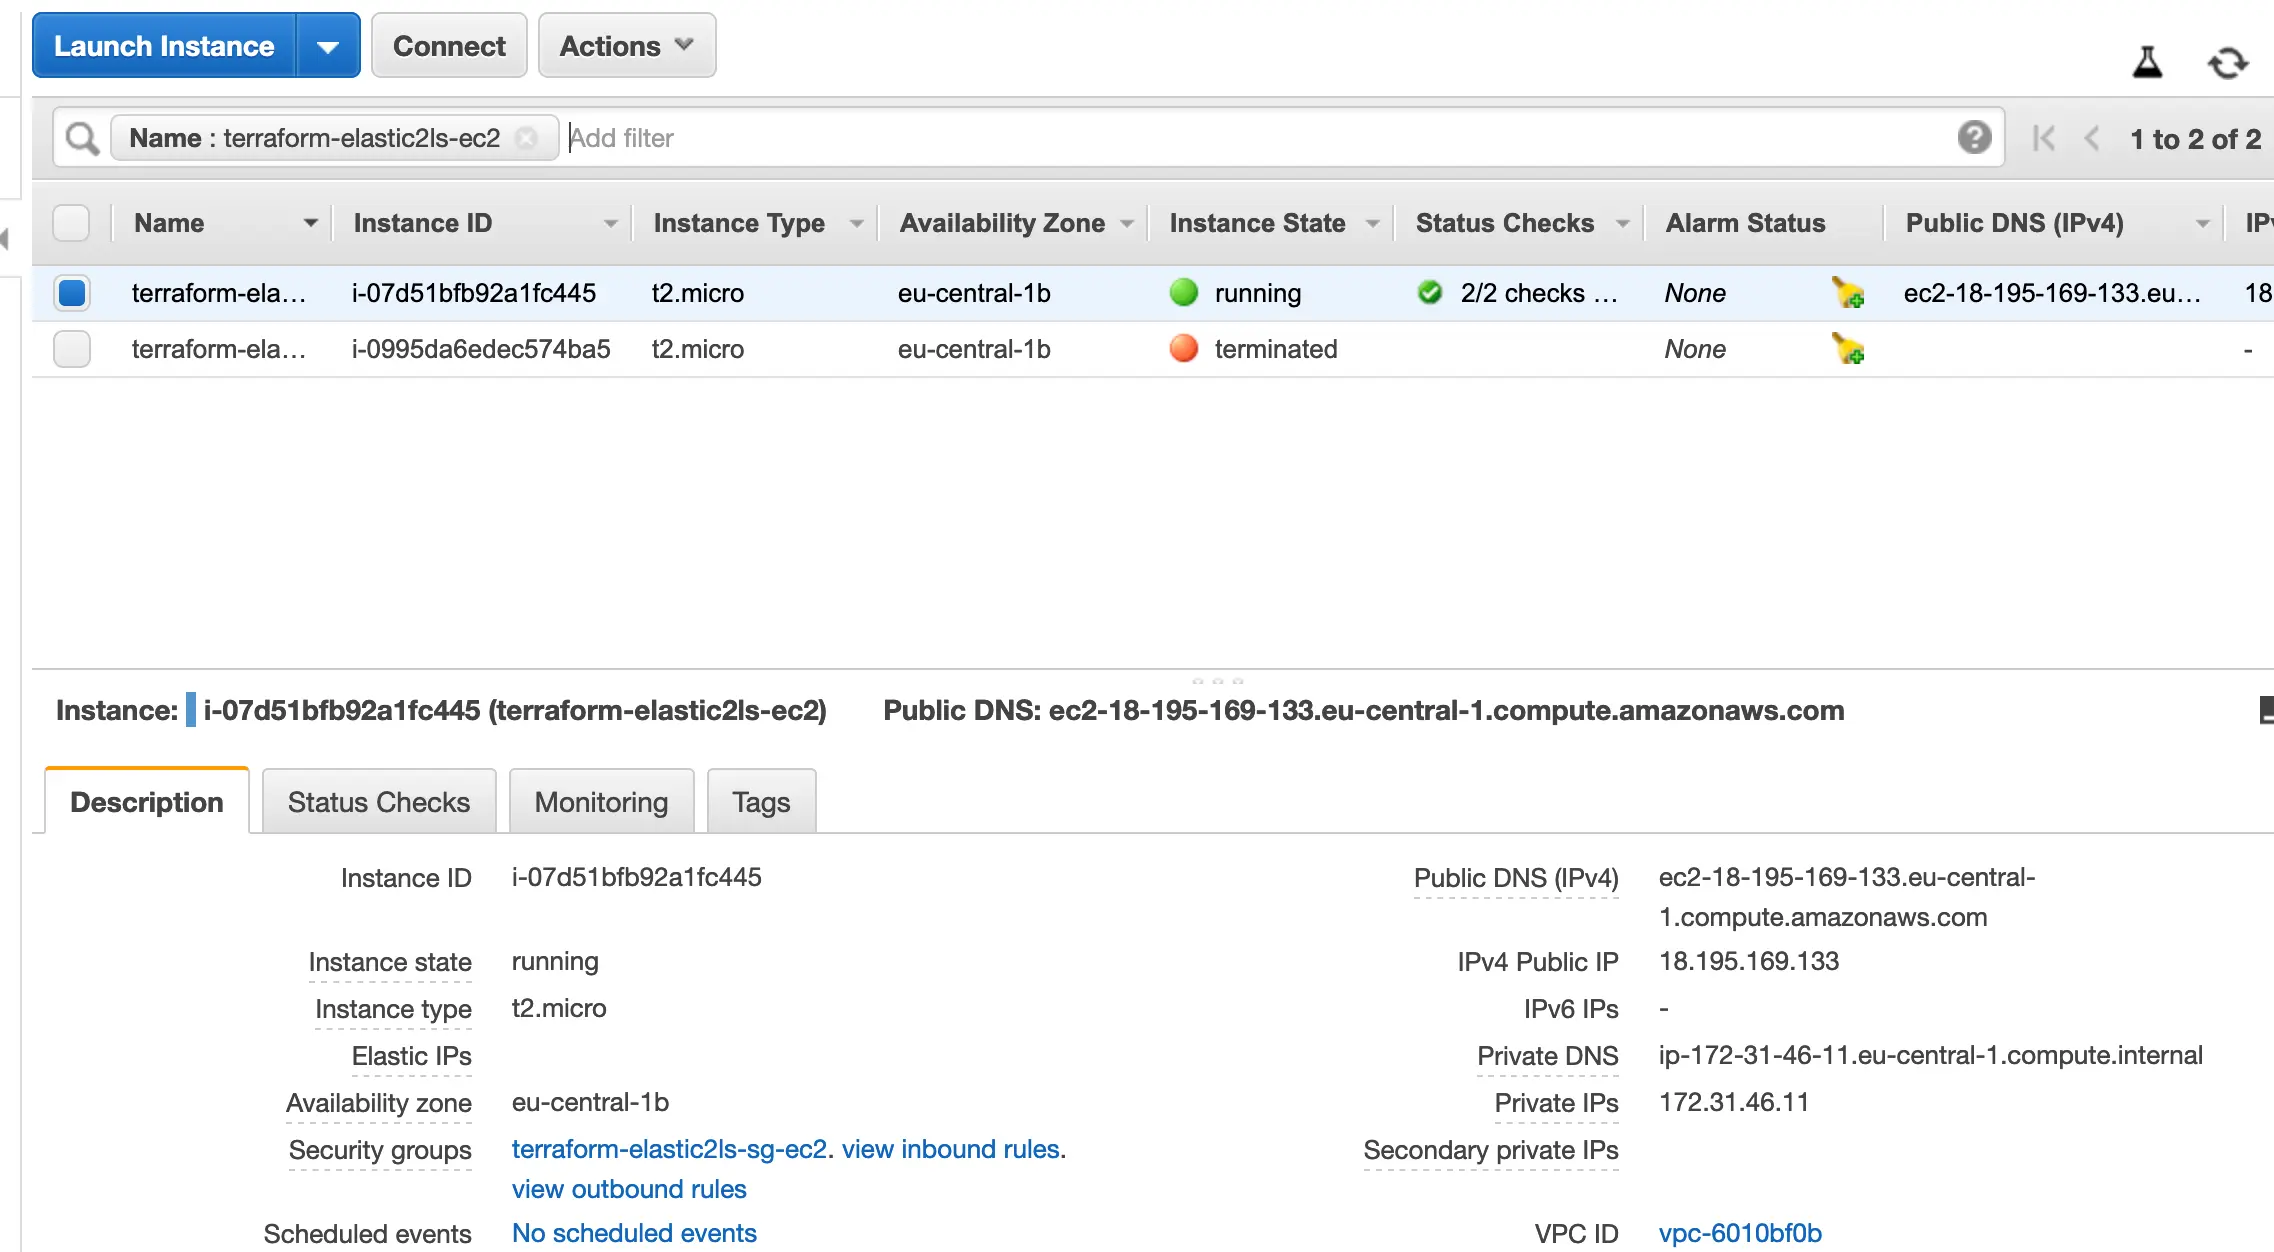Go to the first results page
The height and width of the screenshot is (1252, 2274).
click(x=2044, y=138)
